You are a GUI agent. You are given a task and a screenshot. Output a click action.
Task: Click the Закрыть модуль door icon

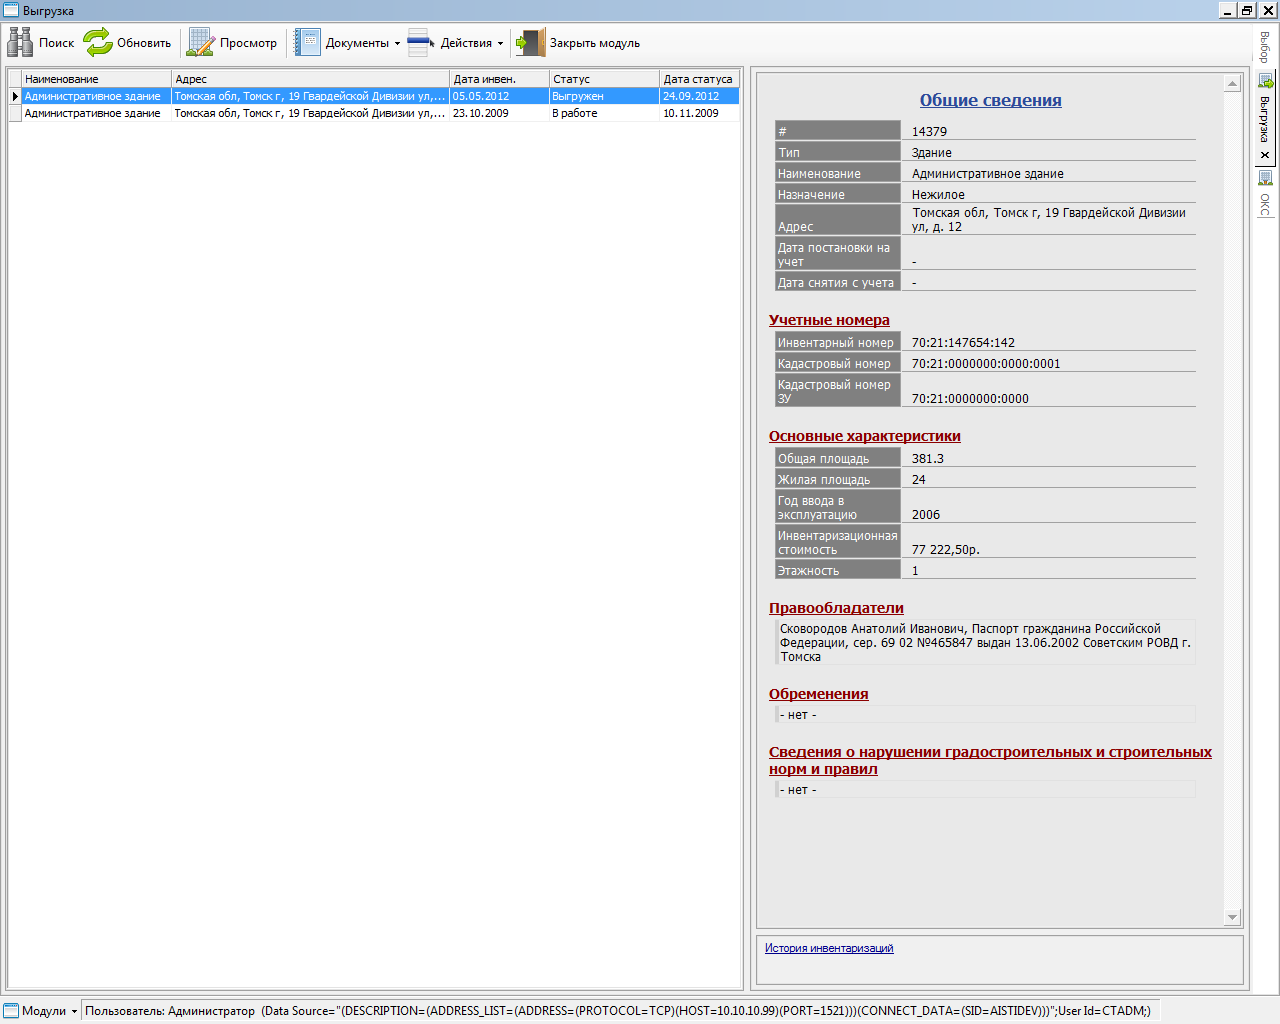tap(530, 42)
